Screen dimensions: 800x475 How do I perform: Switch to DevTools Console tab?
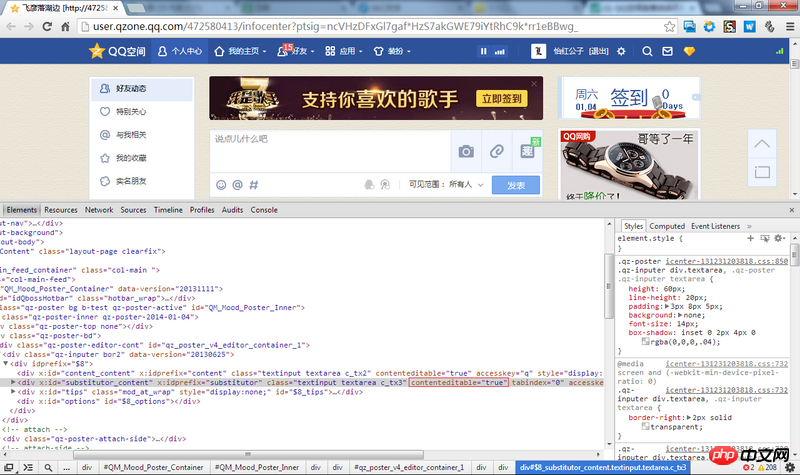click(x=264, y=210)
